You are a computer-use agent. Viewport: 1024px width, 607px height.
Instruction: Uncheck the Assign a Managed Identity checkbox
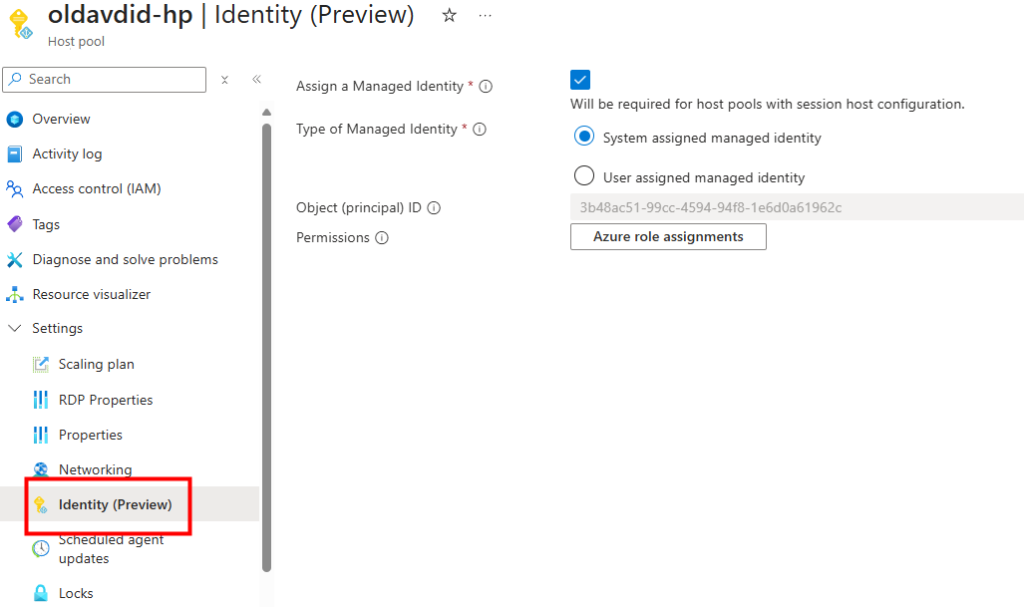coord(580,80)
